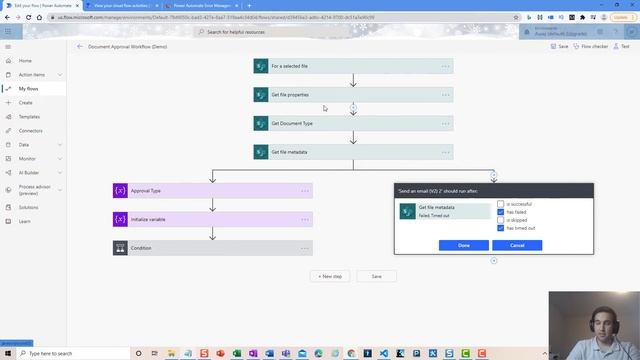This screenshot has height=360, width=640.
Task: Switch to Power Automate Error Manager tab
Action: click(202, 6)
